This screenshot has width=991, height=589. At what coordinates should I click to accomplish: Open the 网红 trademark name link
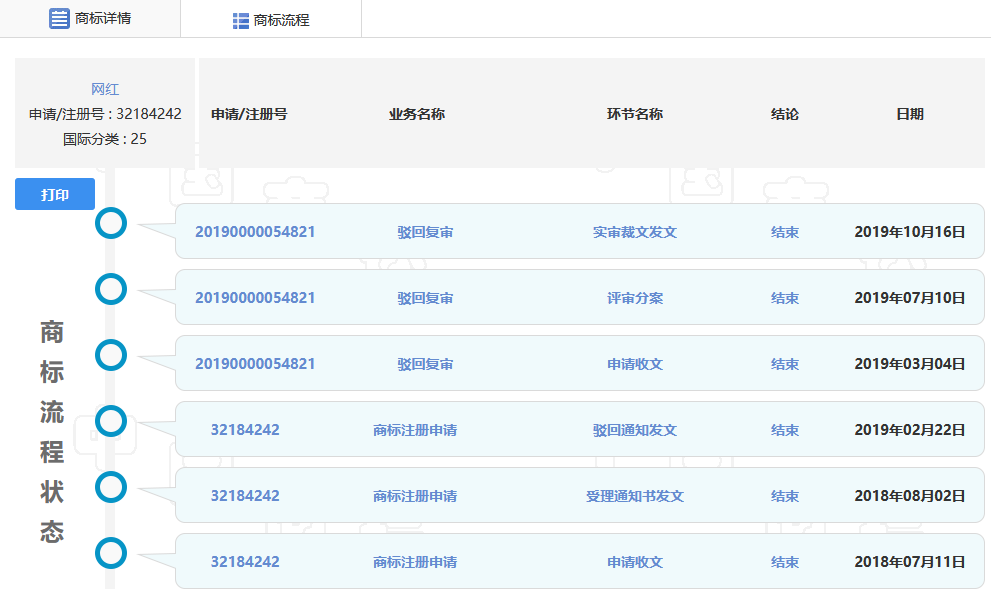(105, 89)
